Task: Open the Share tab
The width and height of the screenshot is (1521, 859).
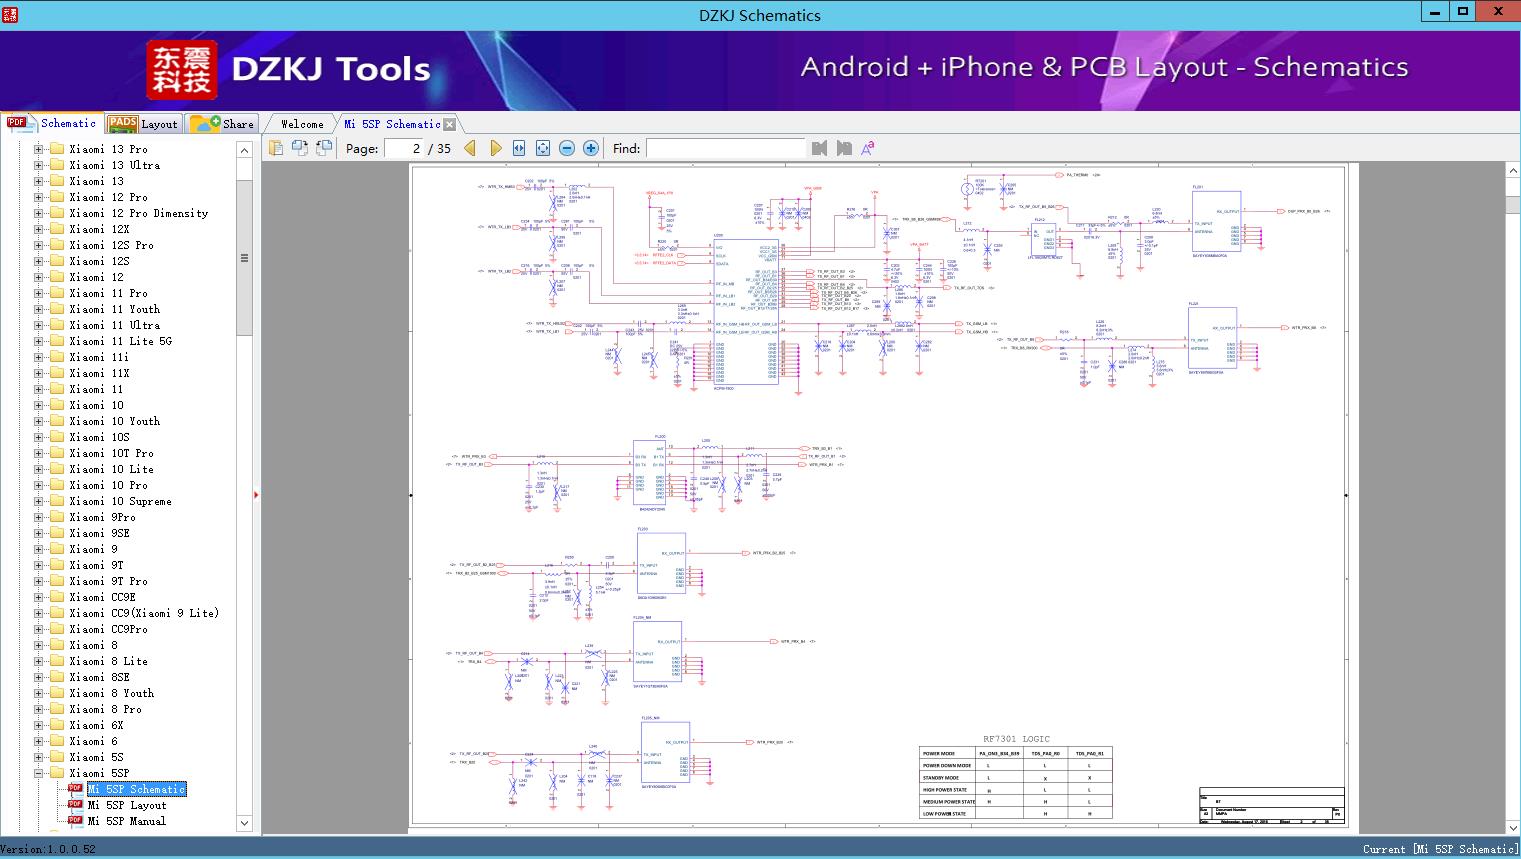Action: tap(223, 124)
